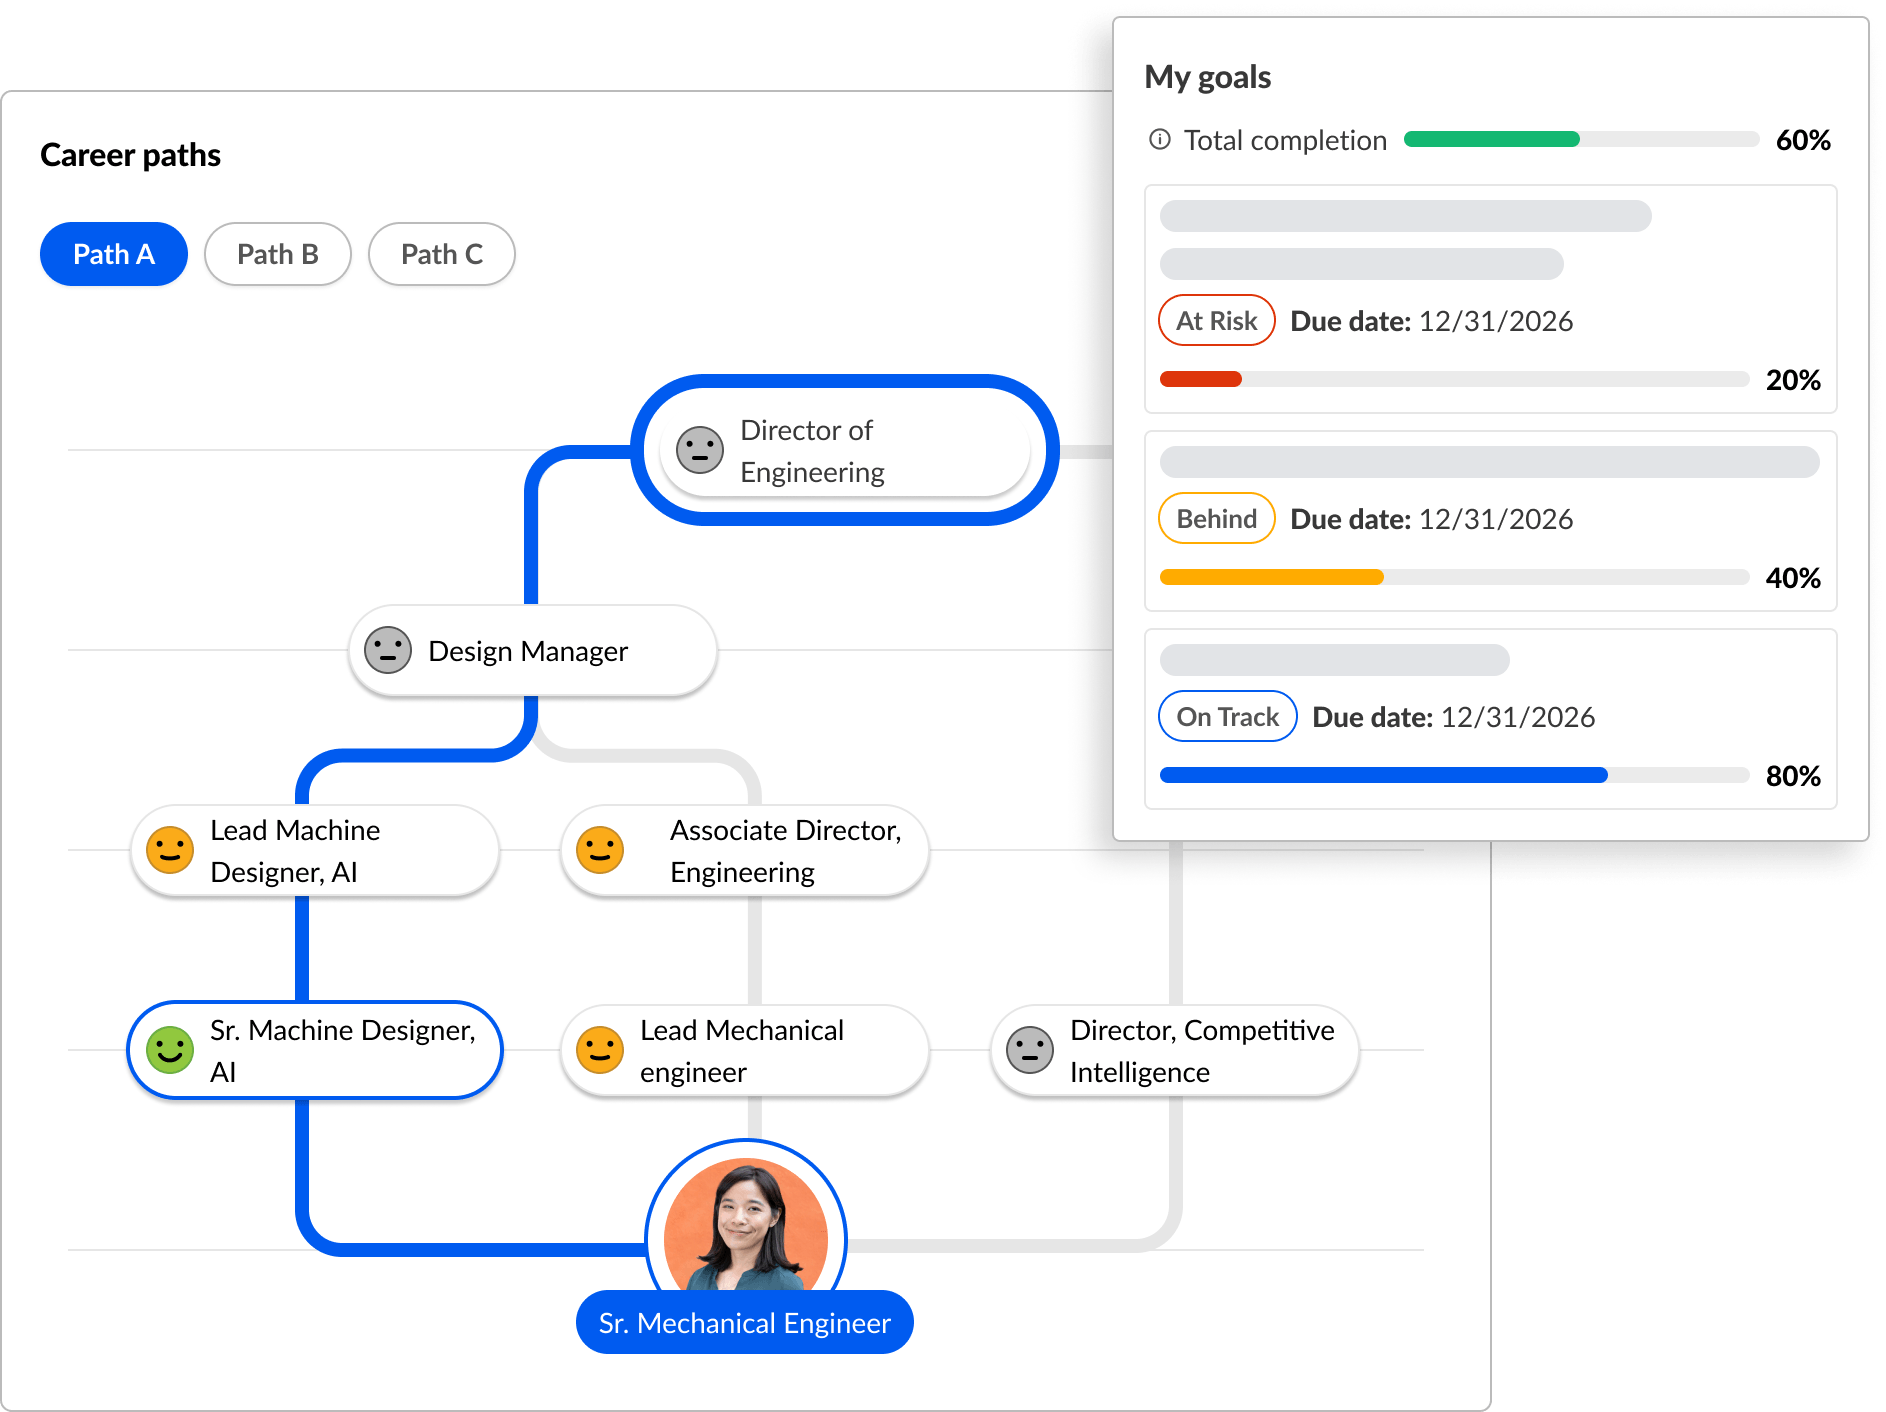Select the Associate Director, Engineering node
The width and height of the screenshot is (1886, 1412).
[x=745, y=850]
